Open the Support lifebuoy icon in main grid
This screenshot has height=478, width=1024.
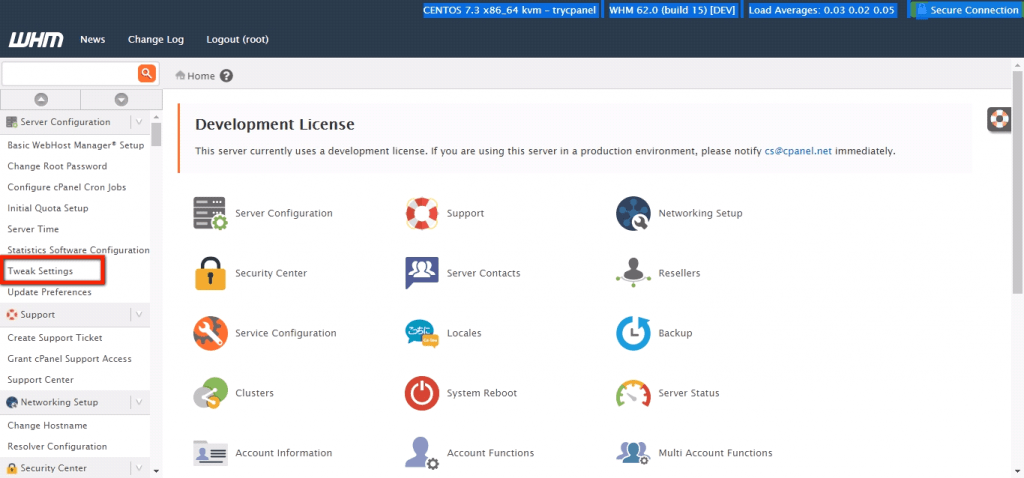[422, 214]
